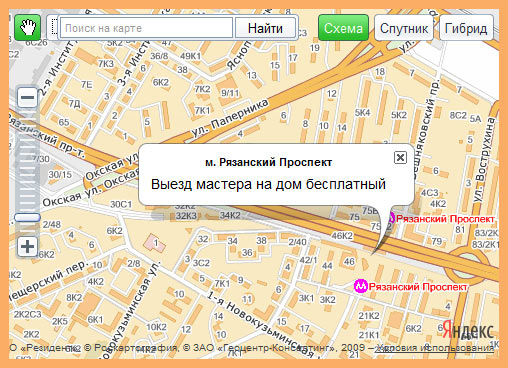Click the lower red Рязанский Проспект station label
The height and width of the screenshot is (368, 508).
[418, 287]
